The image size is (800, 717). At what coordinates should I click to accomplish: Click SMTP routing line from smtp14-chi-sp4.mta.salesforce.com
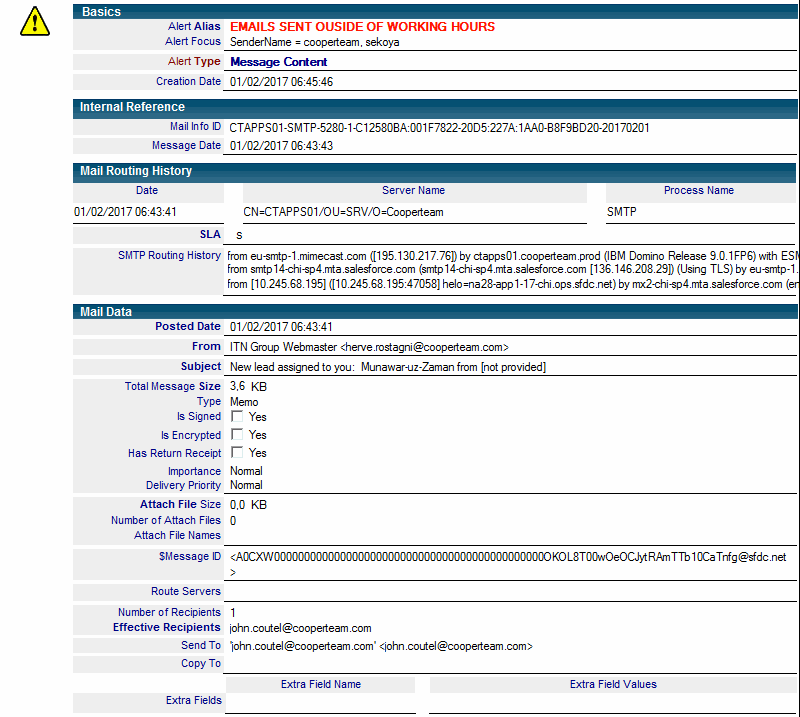(x=512, y=269)
